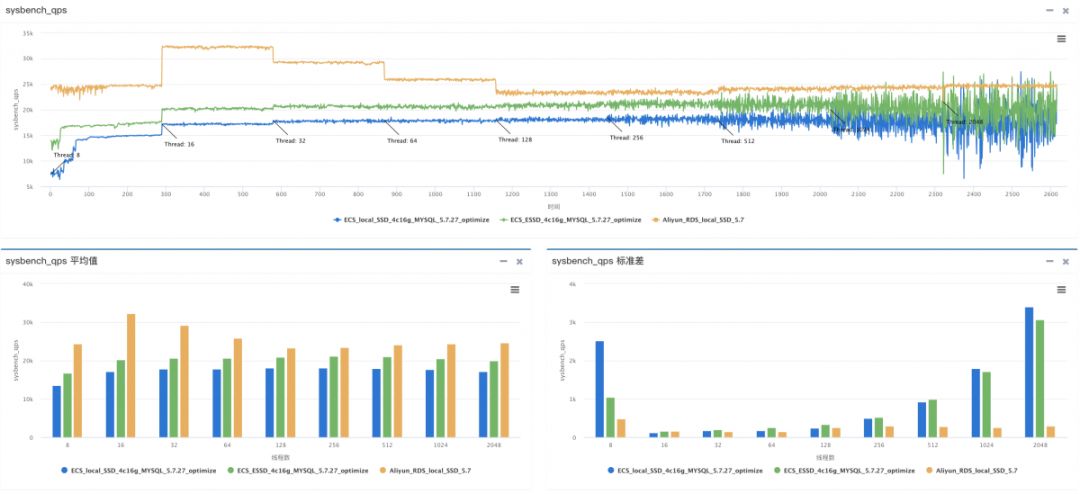Minimize the sysbench_qps 标准差 panel
The image size is (1080, 494).
click(1049, 261)
